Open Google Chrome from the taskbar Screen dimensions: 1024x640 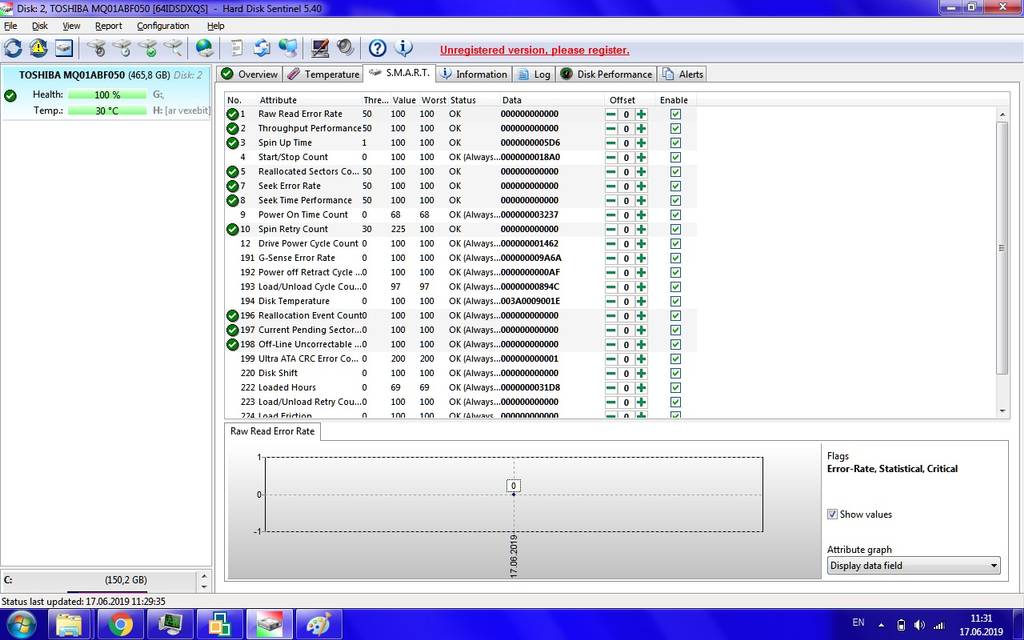pyautogui.click(x=120, y=625)
